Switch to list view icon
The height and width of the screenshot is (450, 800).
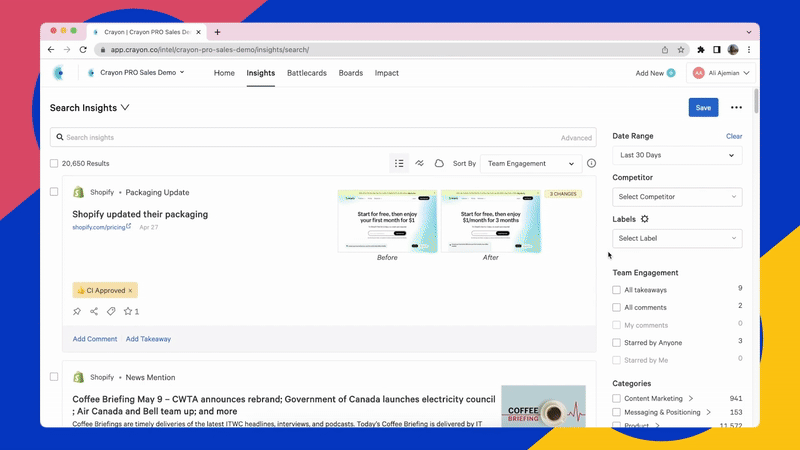point(399,163)
